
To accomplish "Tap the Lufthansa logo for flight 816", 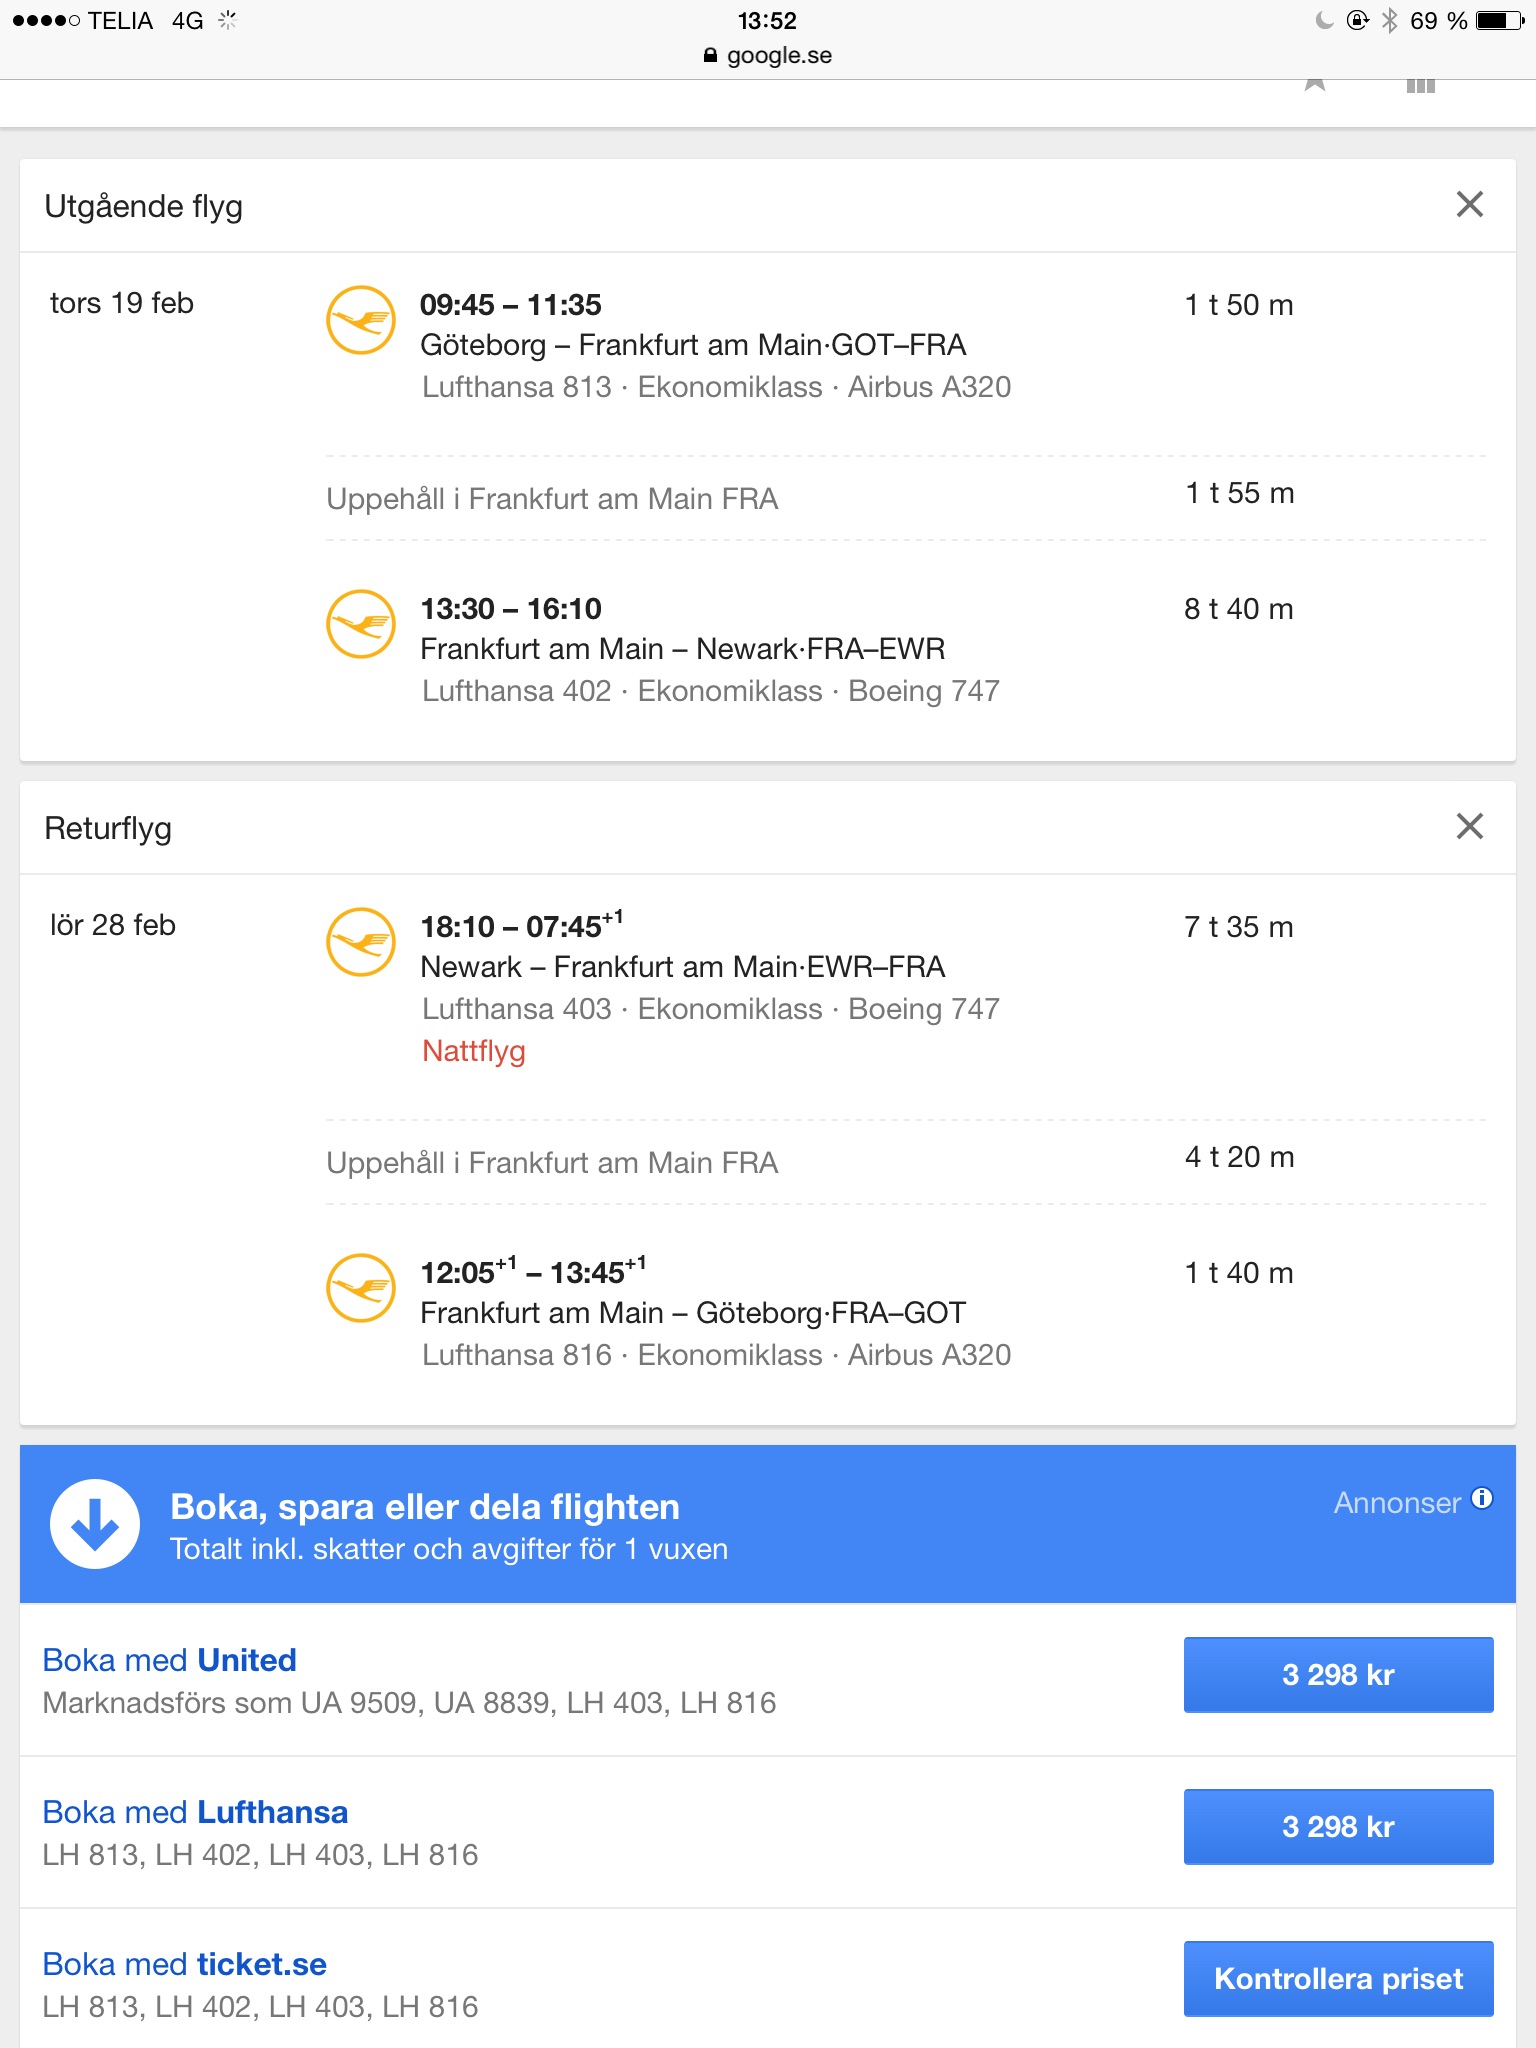I will click(361, 1288).
